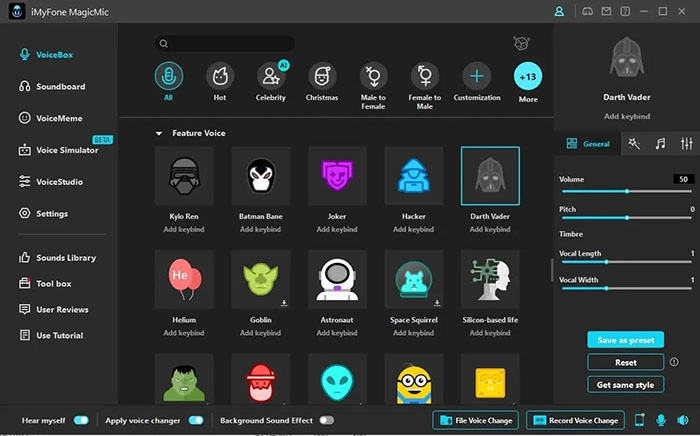Collapse the Feature Voice section
This screenshot has width=700, height=436.
(158, 133)
